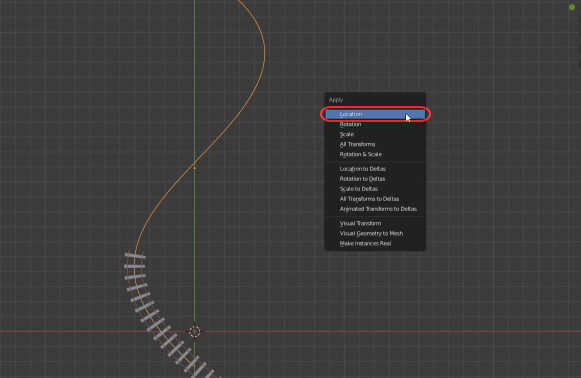Choose Visual Geometry to Mesh
The width and height of the screenshot is (581, 378).
(375, 233)
